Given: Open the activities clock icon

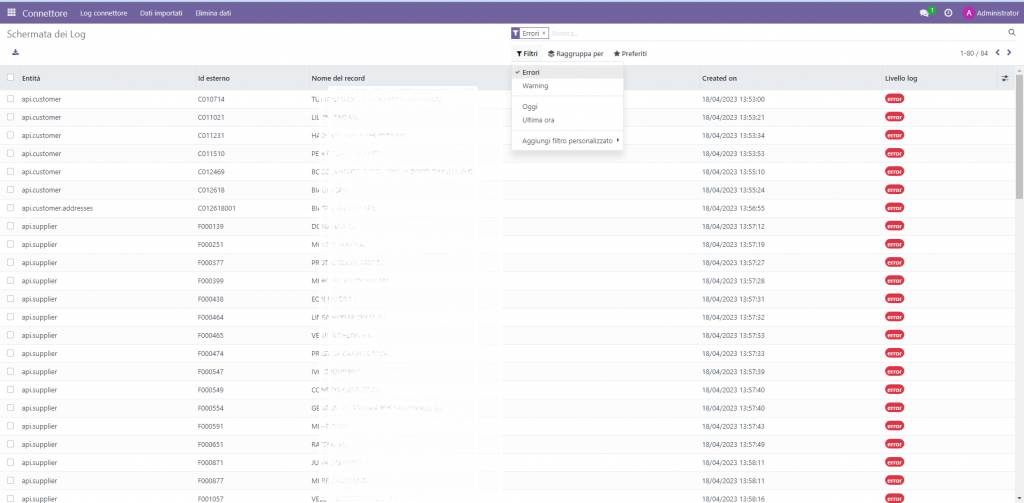Looking at the screenshot, I should (948, 13).
